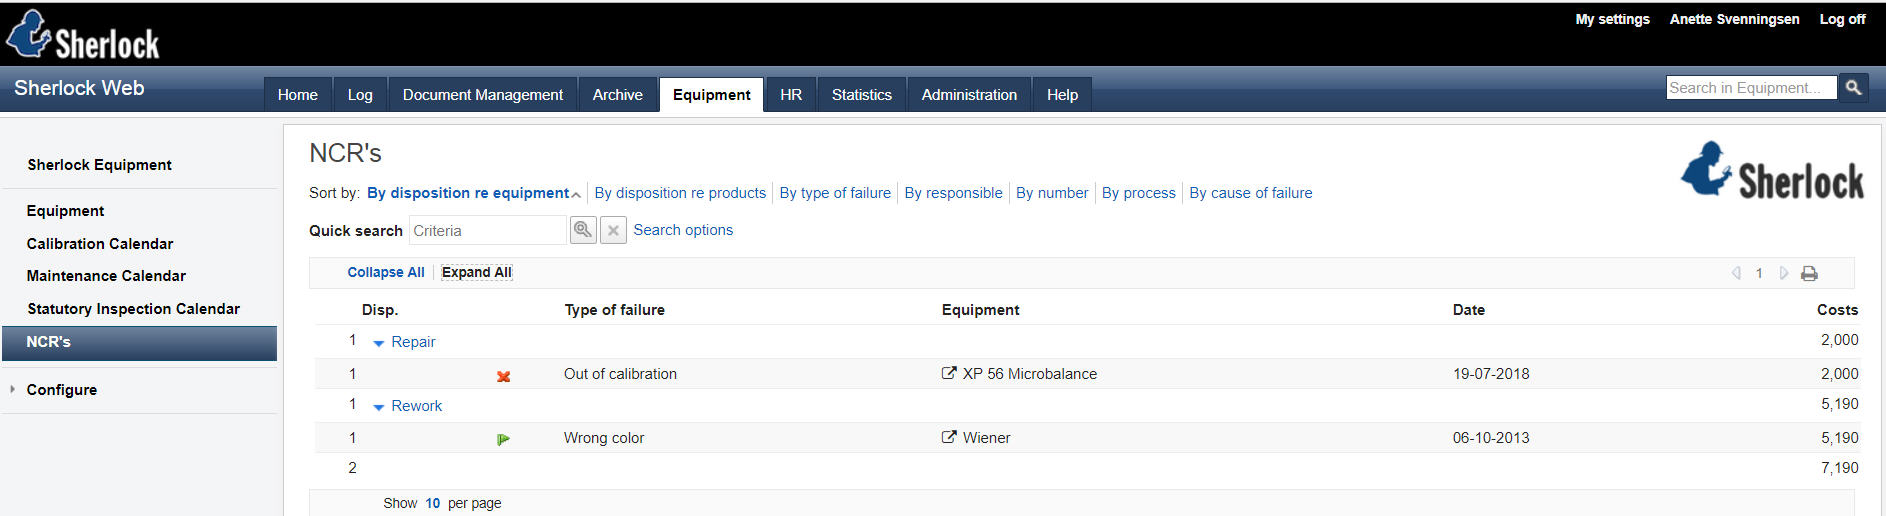
Task: Open Calibration Calendar in sidebar
Action: click(100, 243)
